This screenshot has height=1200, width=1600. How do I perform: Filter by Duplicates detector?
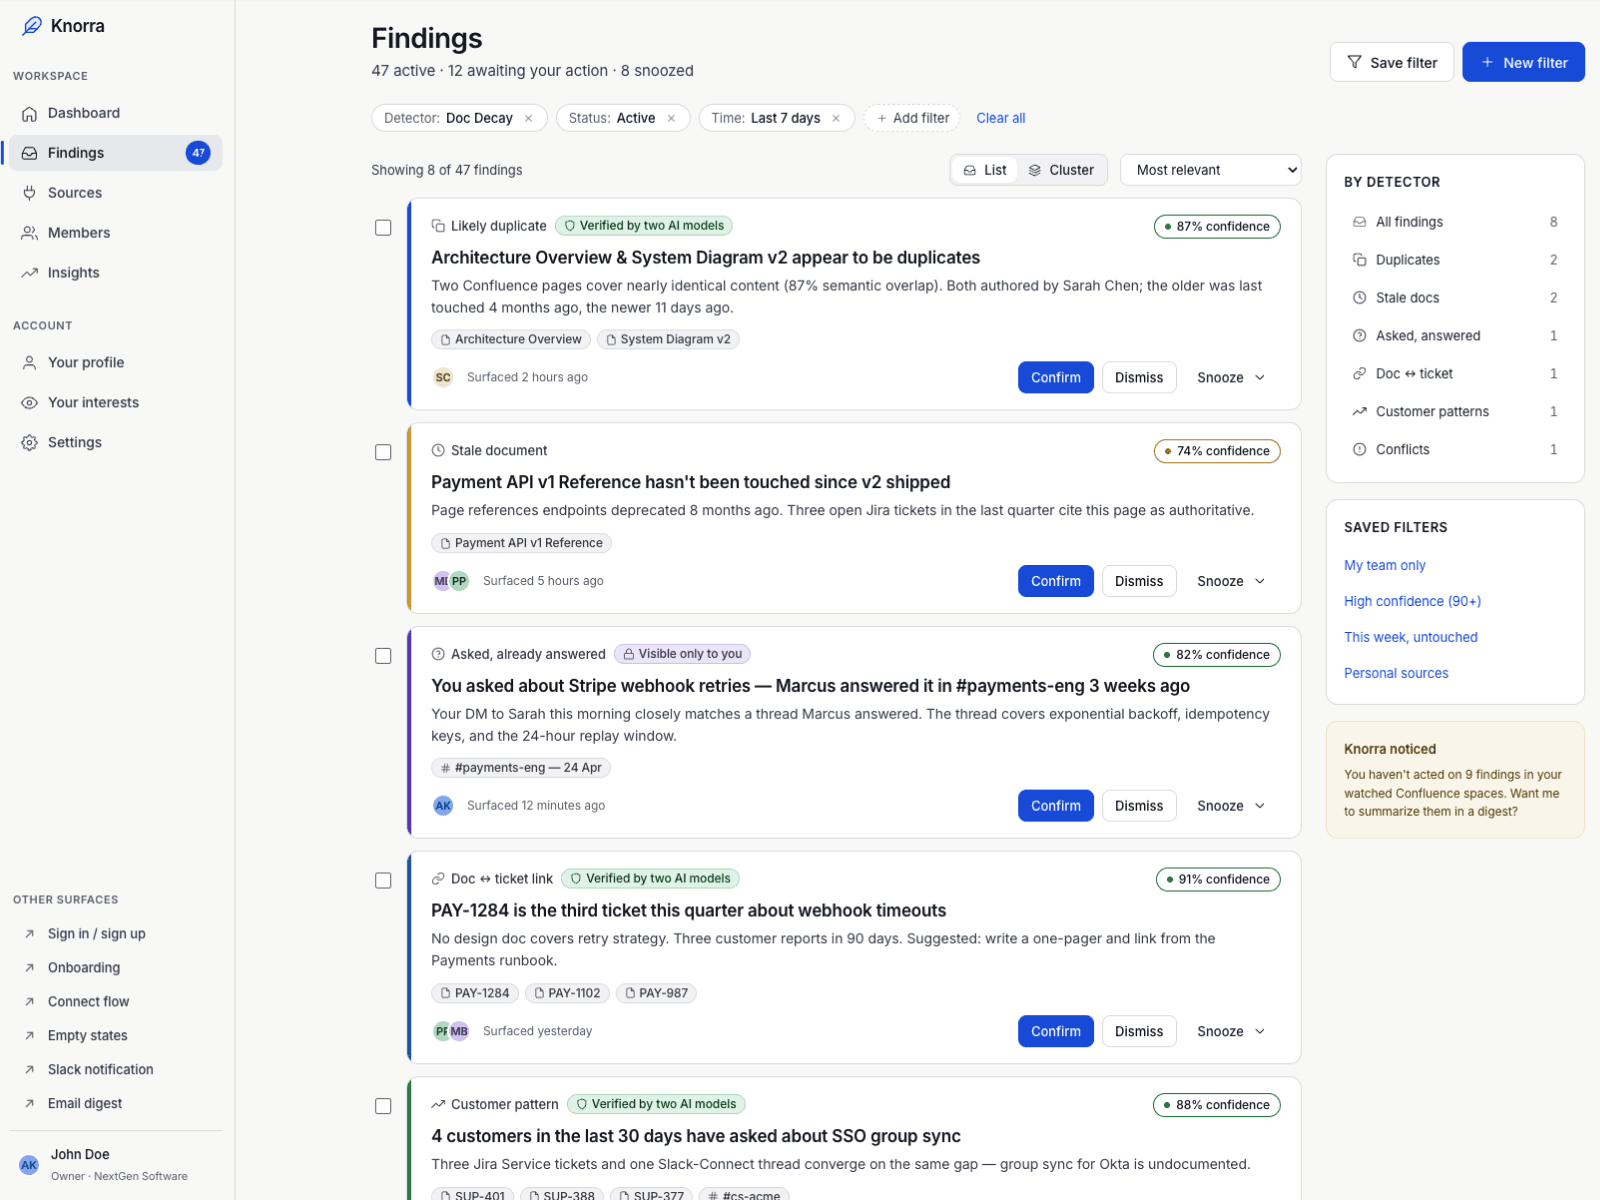1455,260
